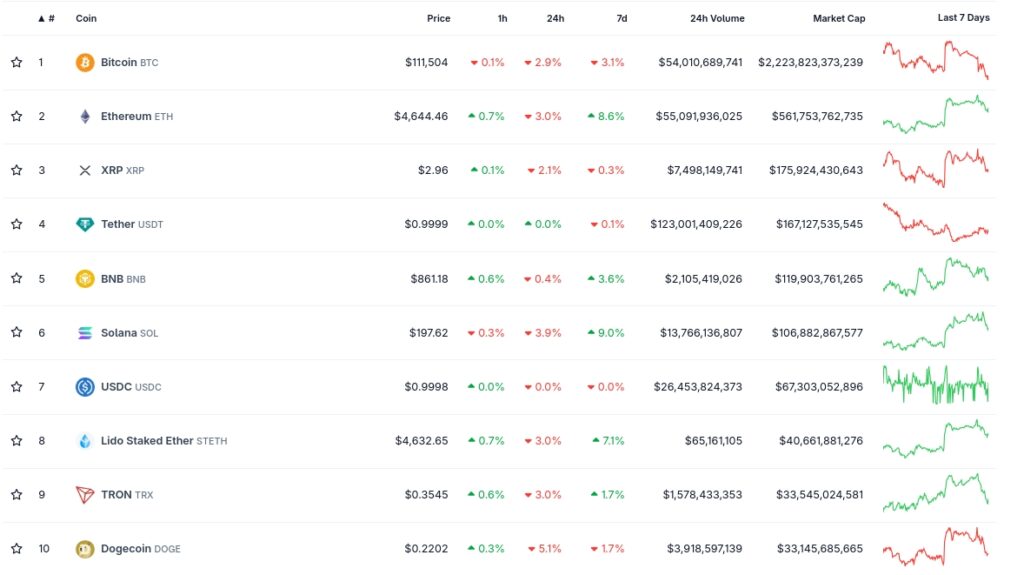Open the Tether USDT coin link
1024x575 pixels.
pos(132,224)
